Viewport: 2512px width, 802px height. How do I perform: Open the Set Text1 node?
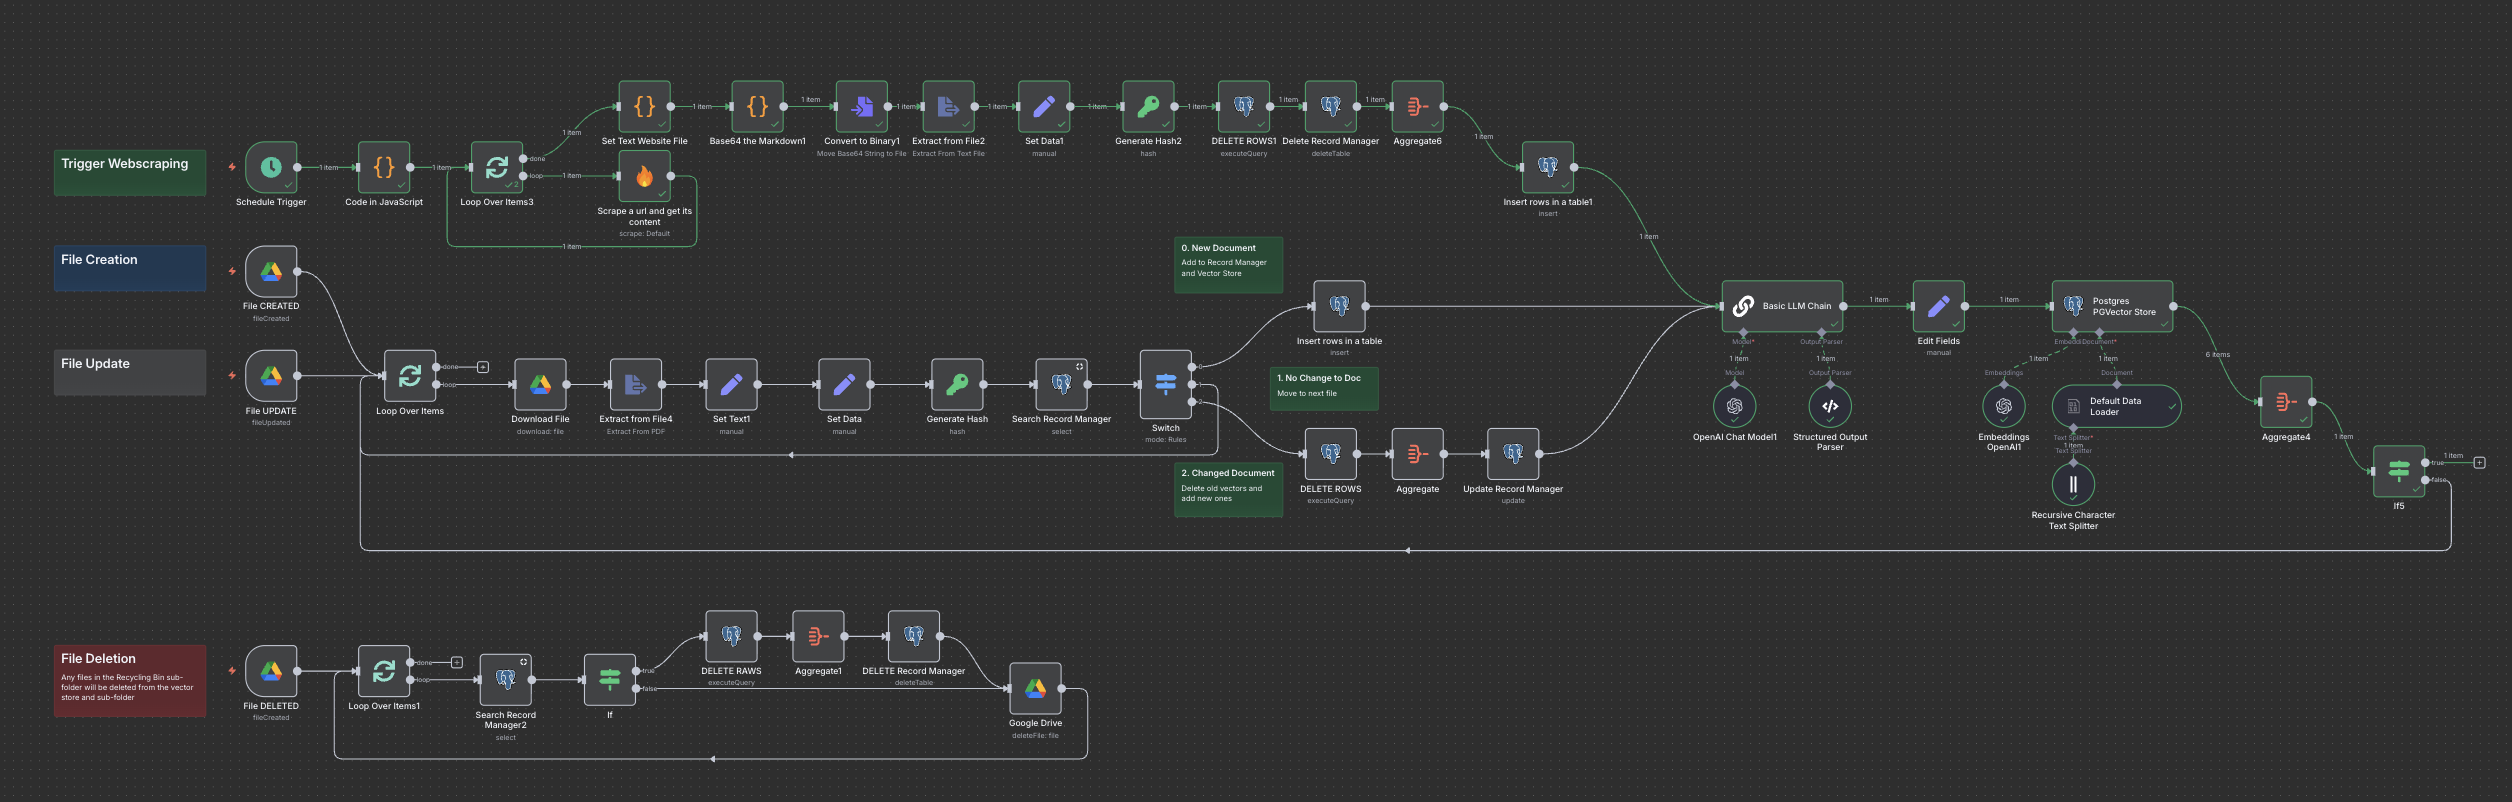(x=731, y=384)
